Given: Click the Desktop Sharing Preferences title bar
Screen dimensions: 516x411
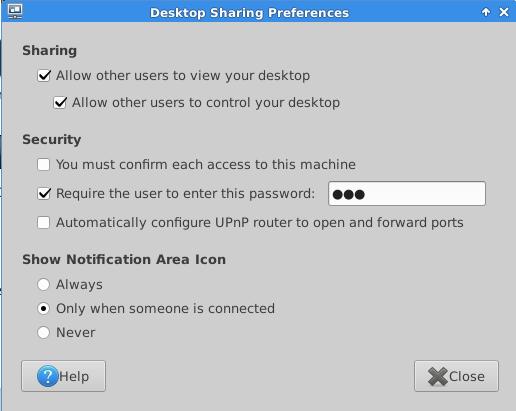Looking at the screenshot, I should coord(249,12).
